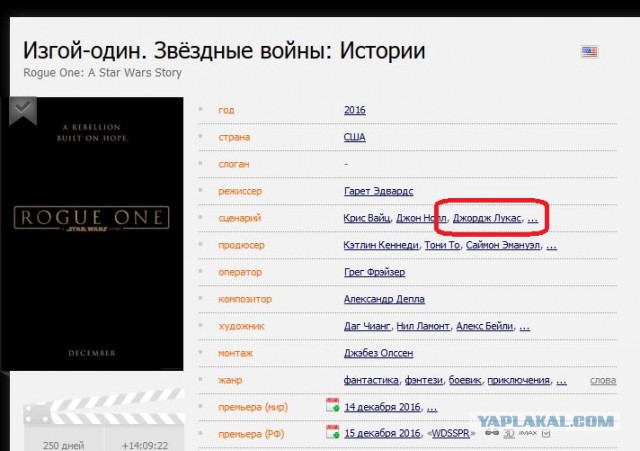Open screenwriter Джордж Лукас page
Screen dimensions: 640x451
(x=487, y=218)
